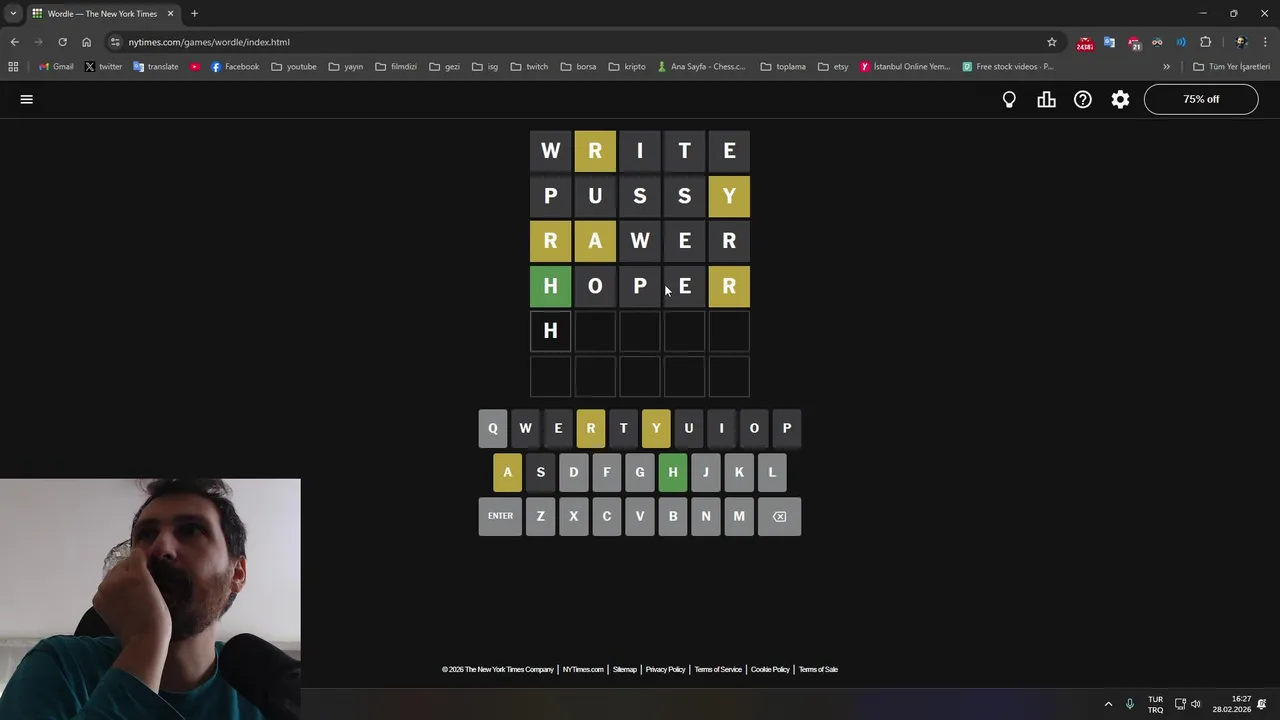Click the K key on the keyboard
The width and height of the screenshot is (1280, 720).
point(739,472)
